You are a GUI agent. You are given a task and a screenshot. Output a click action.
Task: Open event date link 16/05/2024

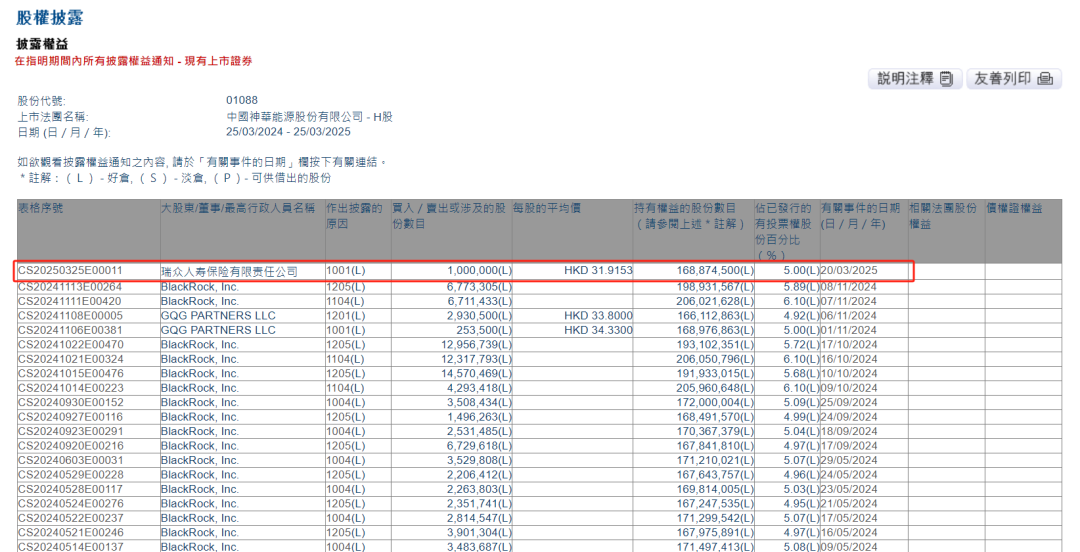pyautogui.click(x=849, y=533)
